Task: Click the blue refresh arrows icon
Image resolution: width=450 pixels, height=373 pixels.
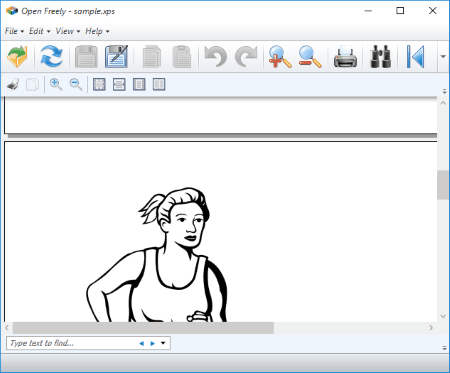Action: pyautogui.click(x=51, y=56)
